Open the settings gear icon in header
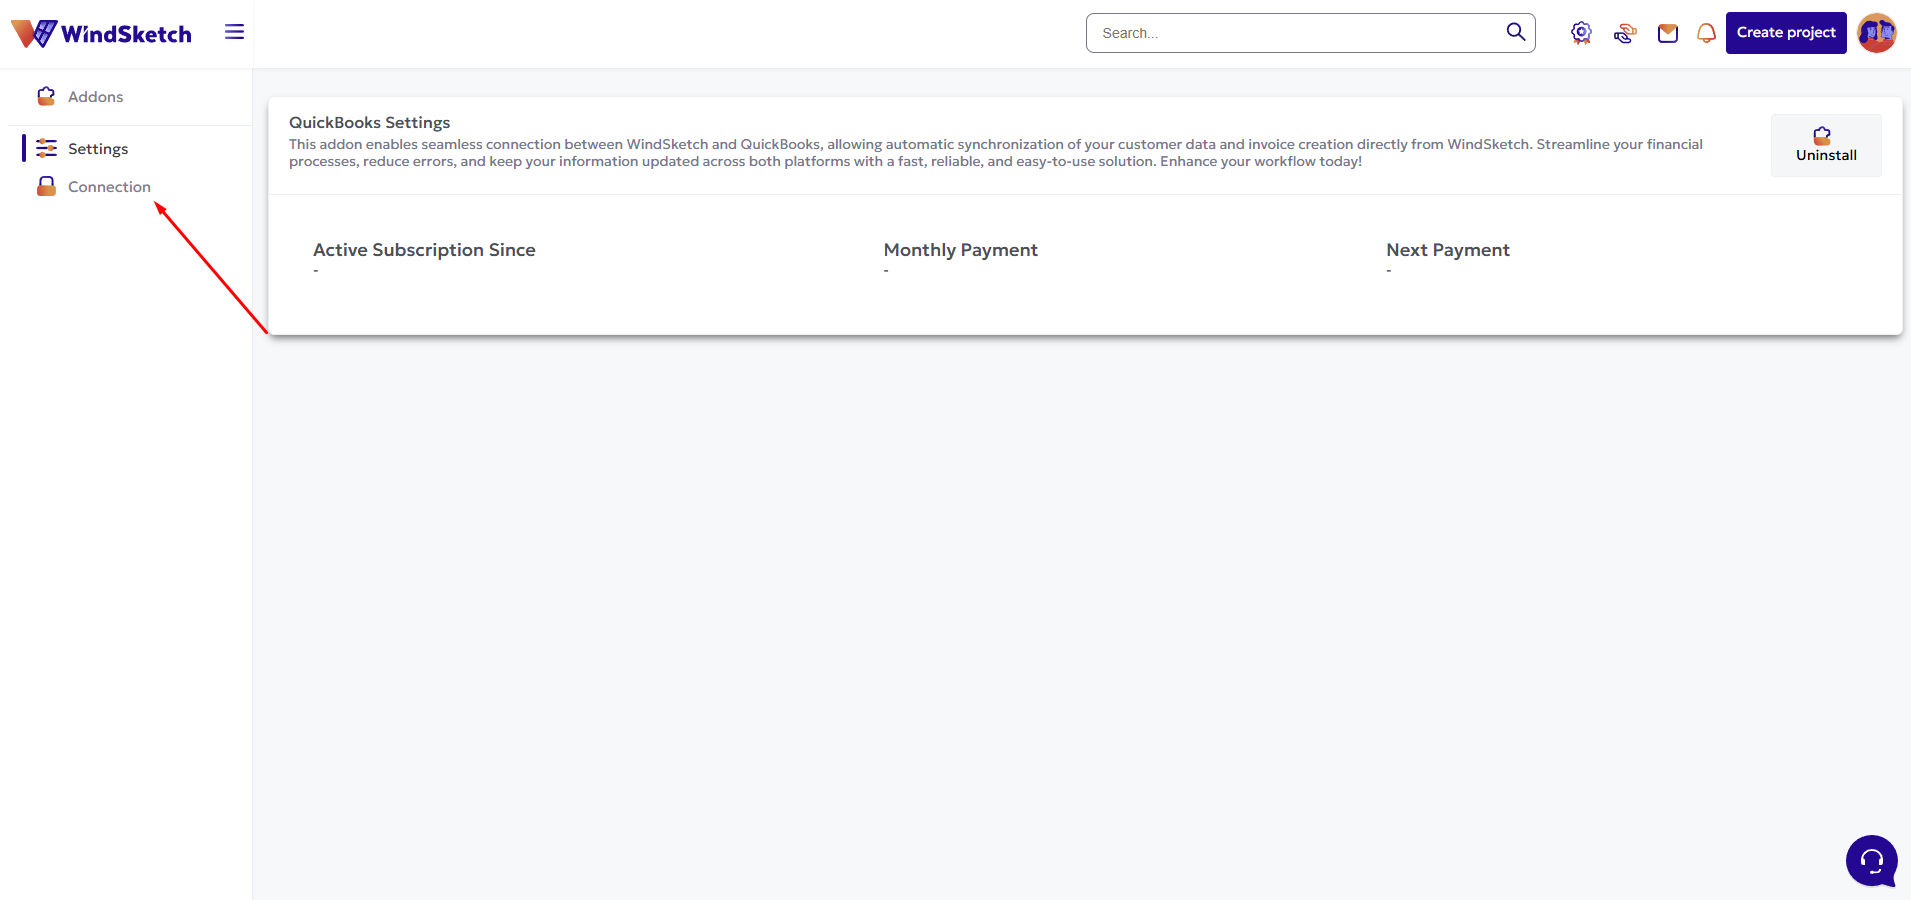The image size is (1911, 900). pyautogui.click(x=1581, y=33)
